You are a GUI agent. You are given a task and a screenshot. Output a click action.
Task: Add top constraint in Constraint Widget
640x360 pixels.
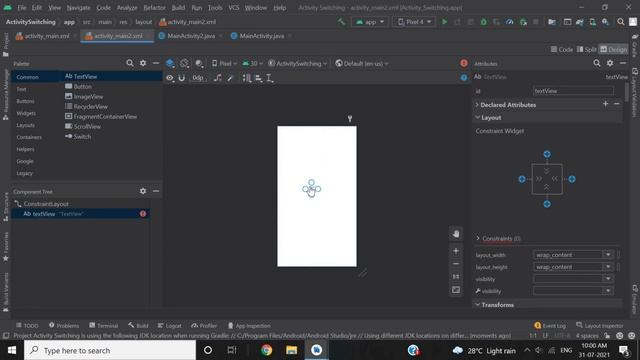point(547,154)
